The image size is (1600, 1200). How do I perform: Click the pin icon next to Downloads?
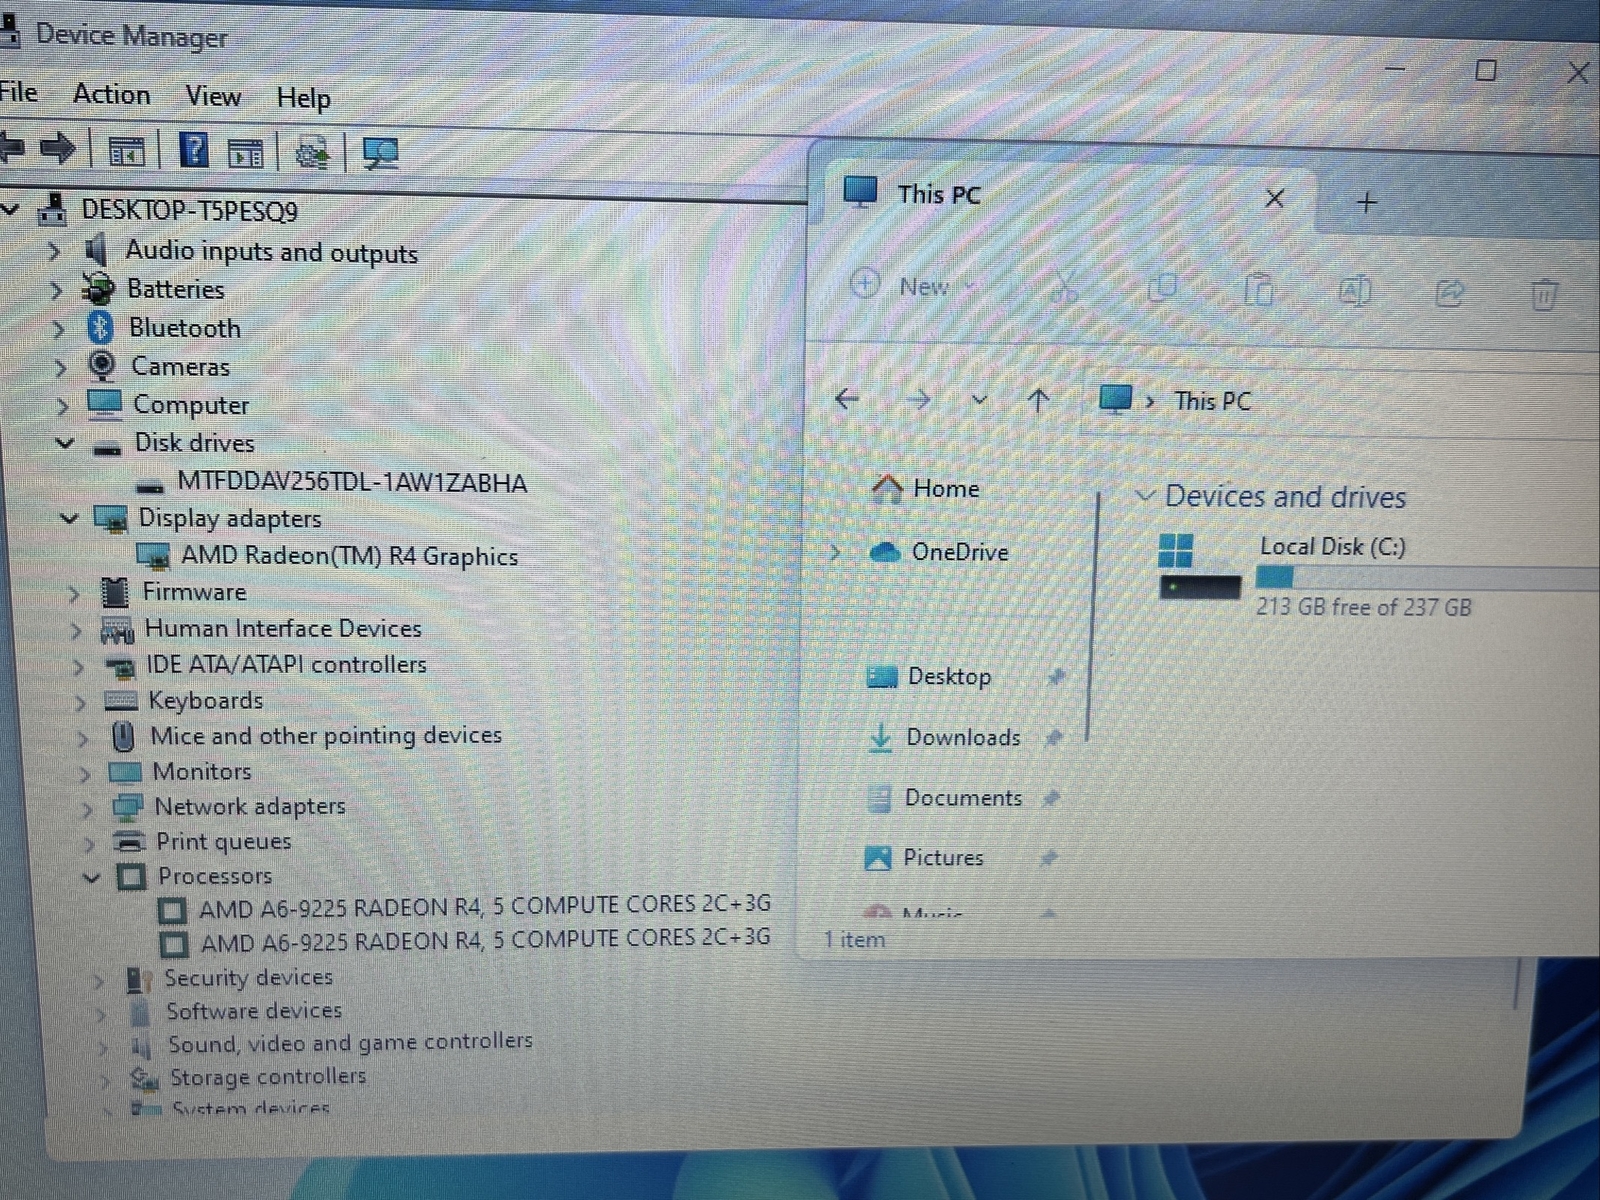tap(1053, 738)
